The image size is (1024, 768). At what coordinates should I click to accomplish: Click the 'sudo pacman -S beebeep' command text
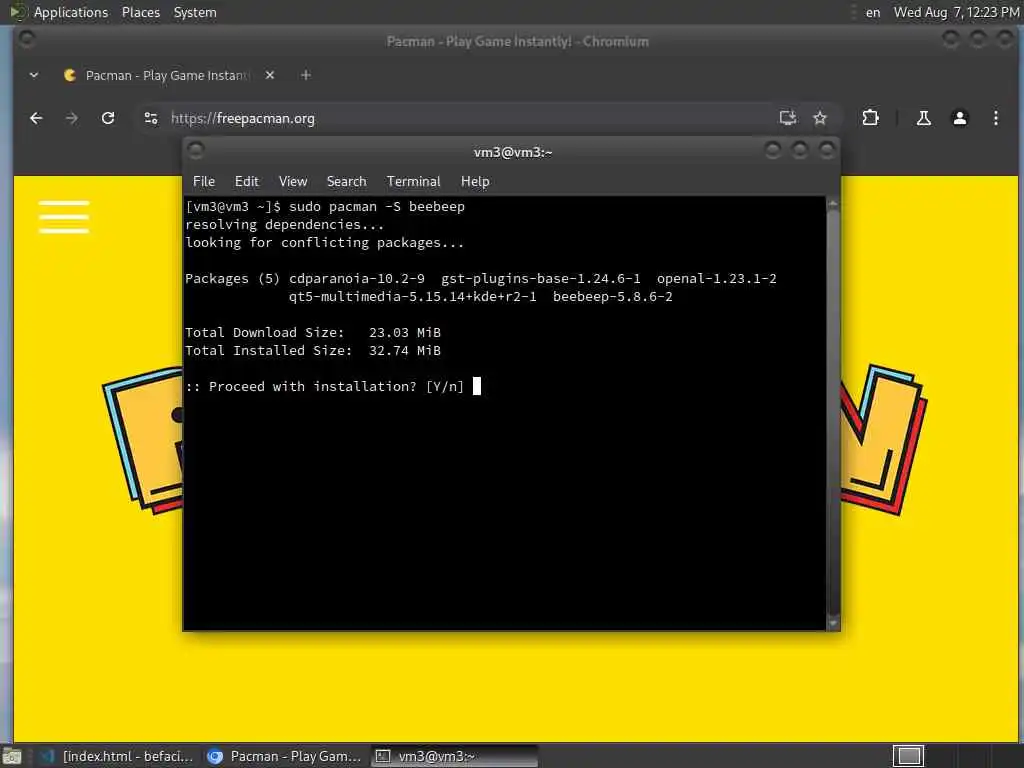pos(377,207)
